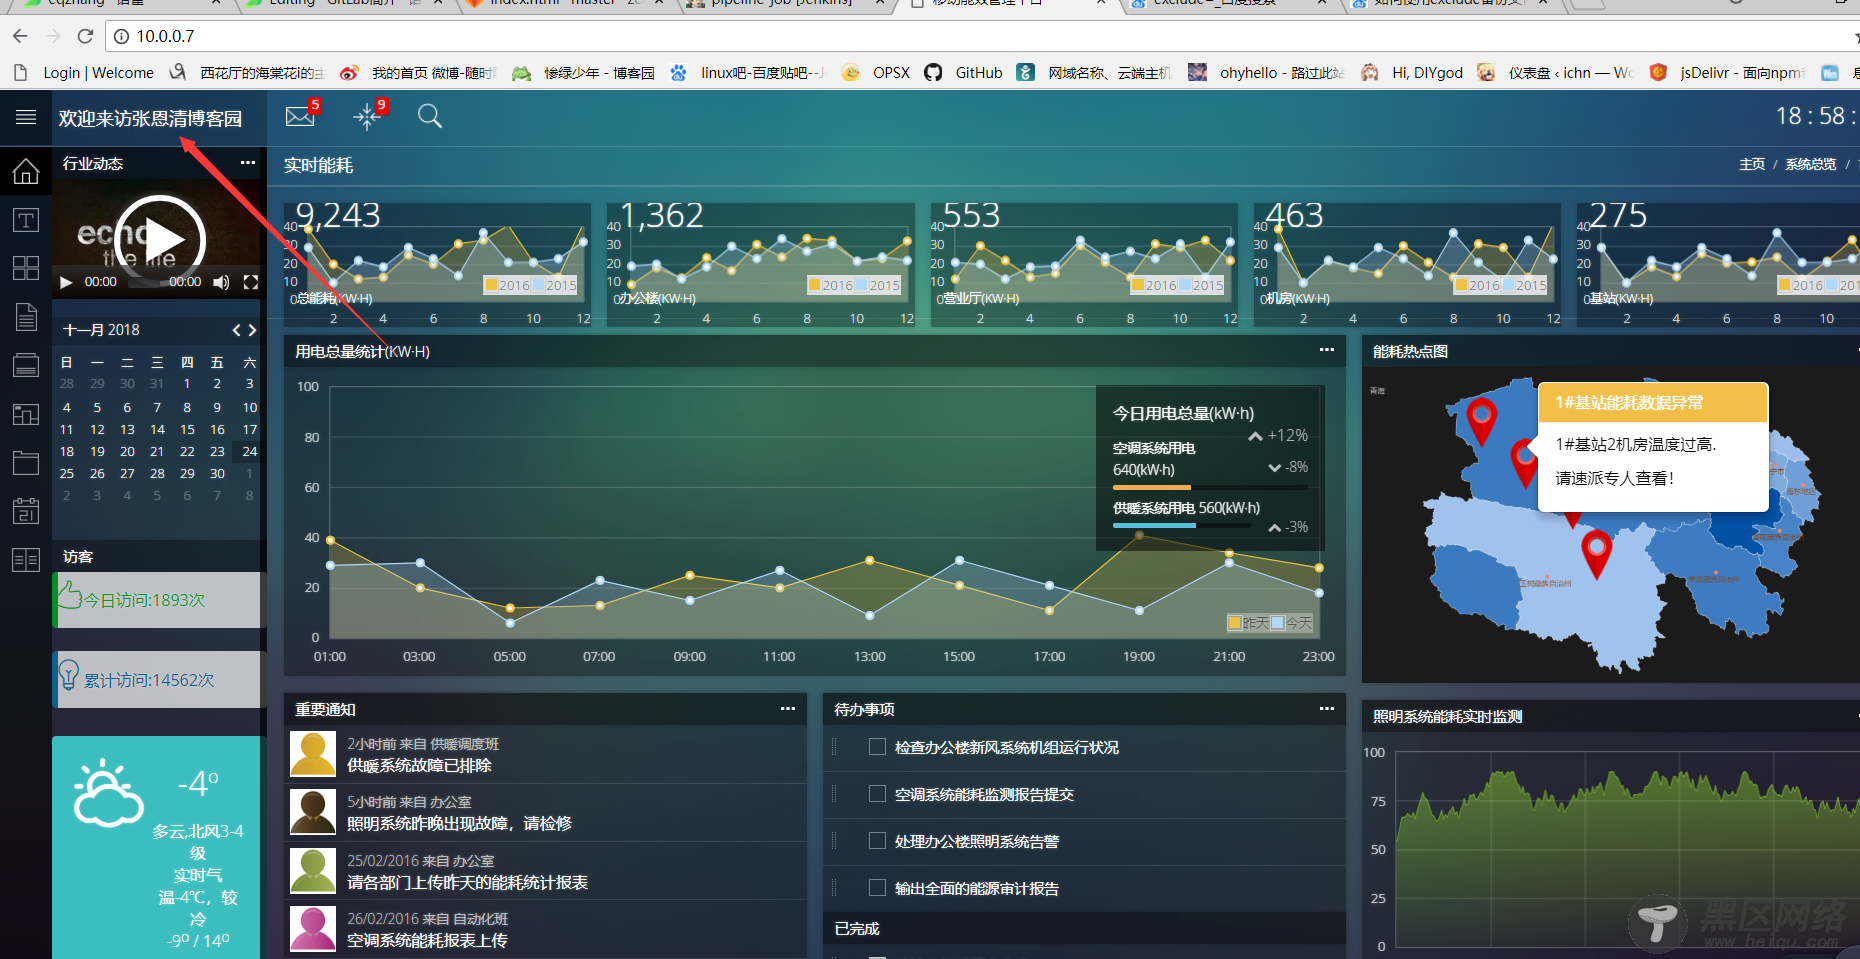Open notice '供暖系统故障已排除'
This screenshot has width=1860, height=959.
click(x=419, y=765)
